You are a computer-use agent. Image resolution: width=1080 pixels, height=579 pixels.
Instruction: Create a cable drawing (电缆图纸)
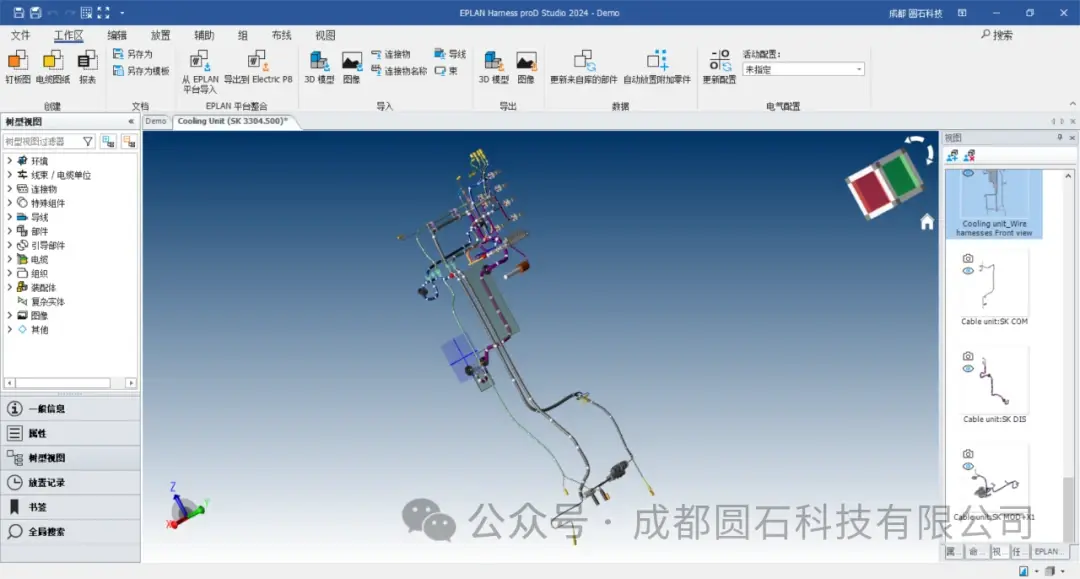click(x=53, y=67)
